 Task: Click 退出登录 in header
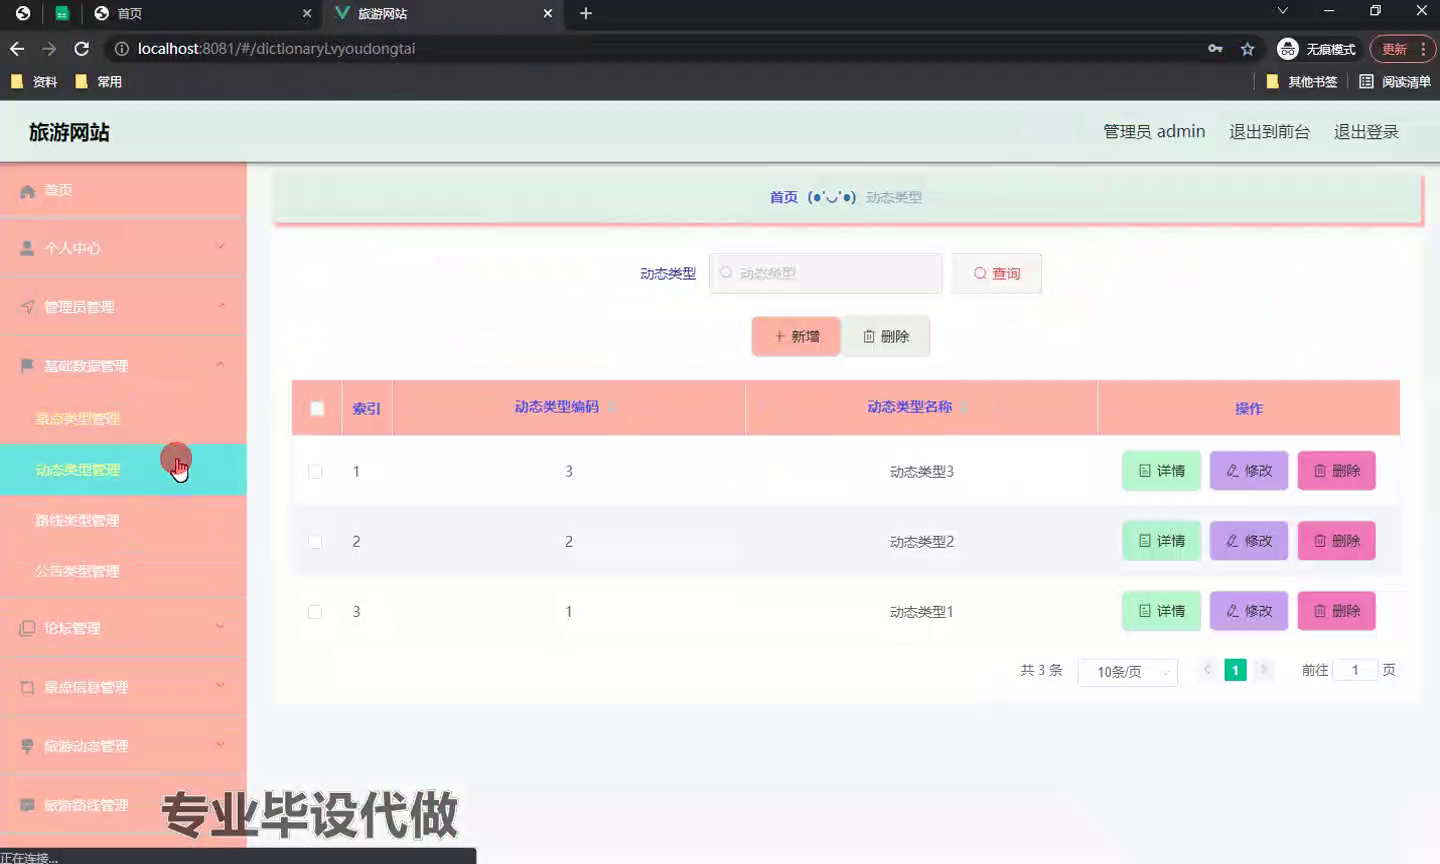click(1366, 132)
